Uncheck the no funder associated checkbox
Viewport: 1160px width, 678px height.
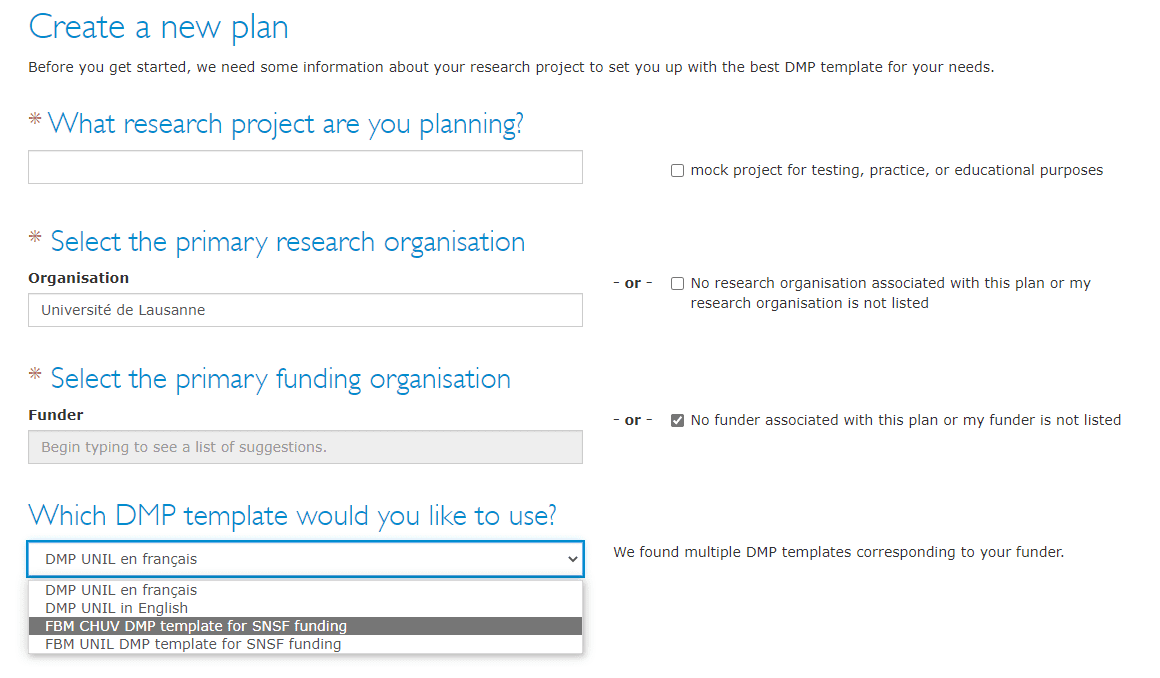tap(677, 420)
